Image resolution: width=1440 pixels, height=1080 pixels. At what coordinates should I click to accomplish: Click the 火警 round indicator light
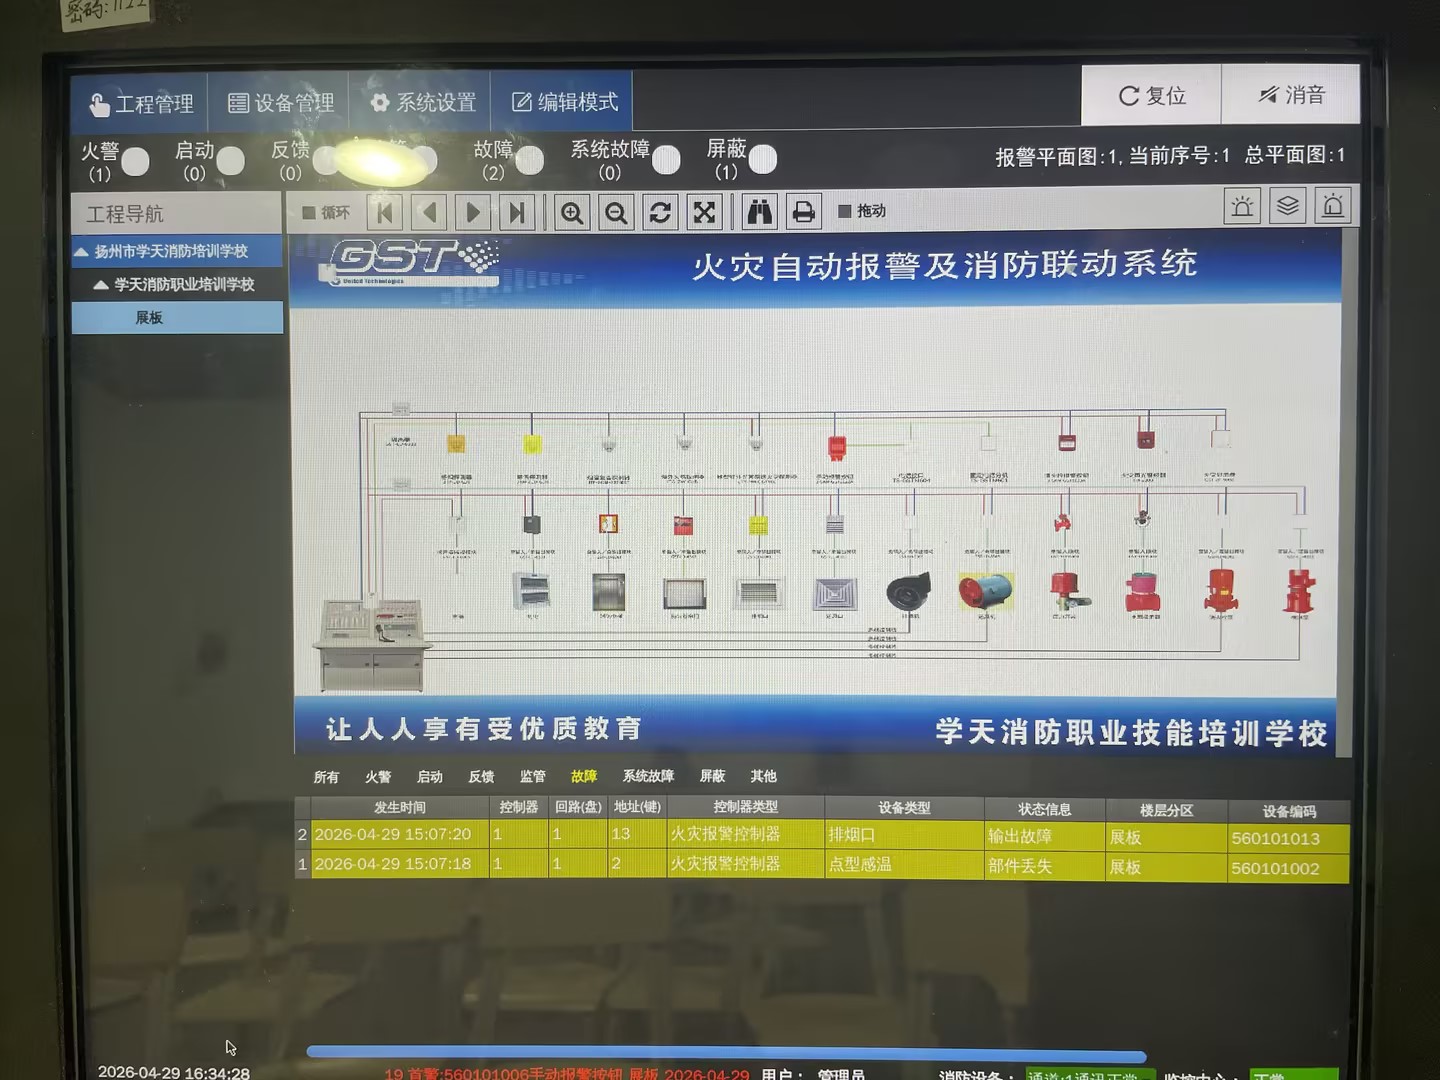[x=135, y=161]
